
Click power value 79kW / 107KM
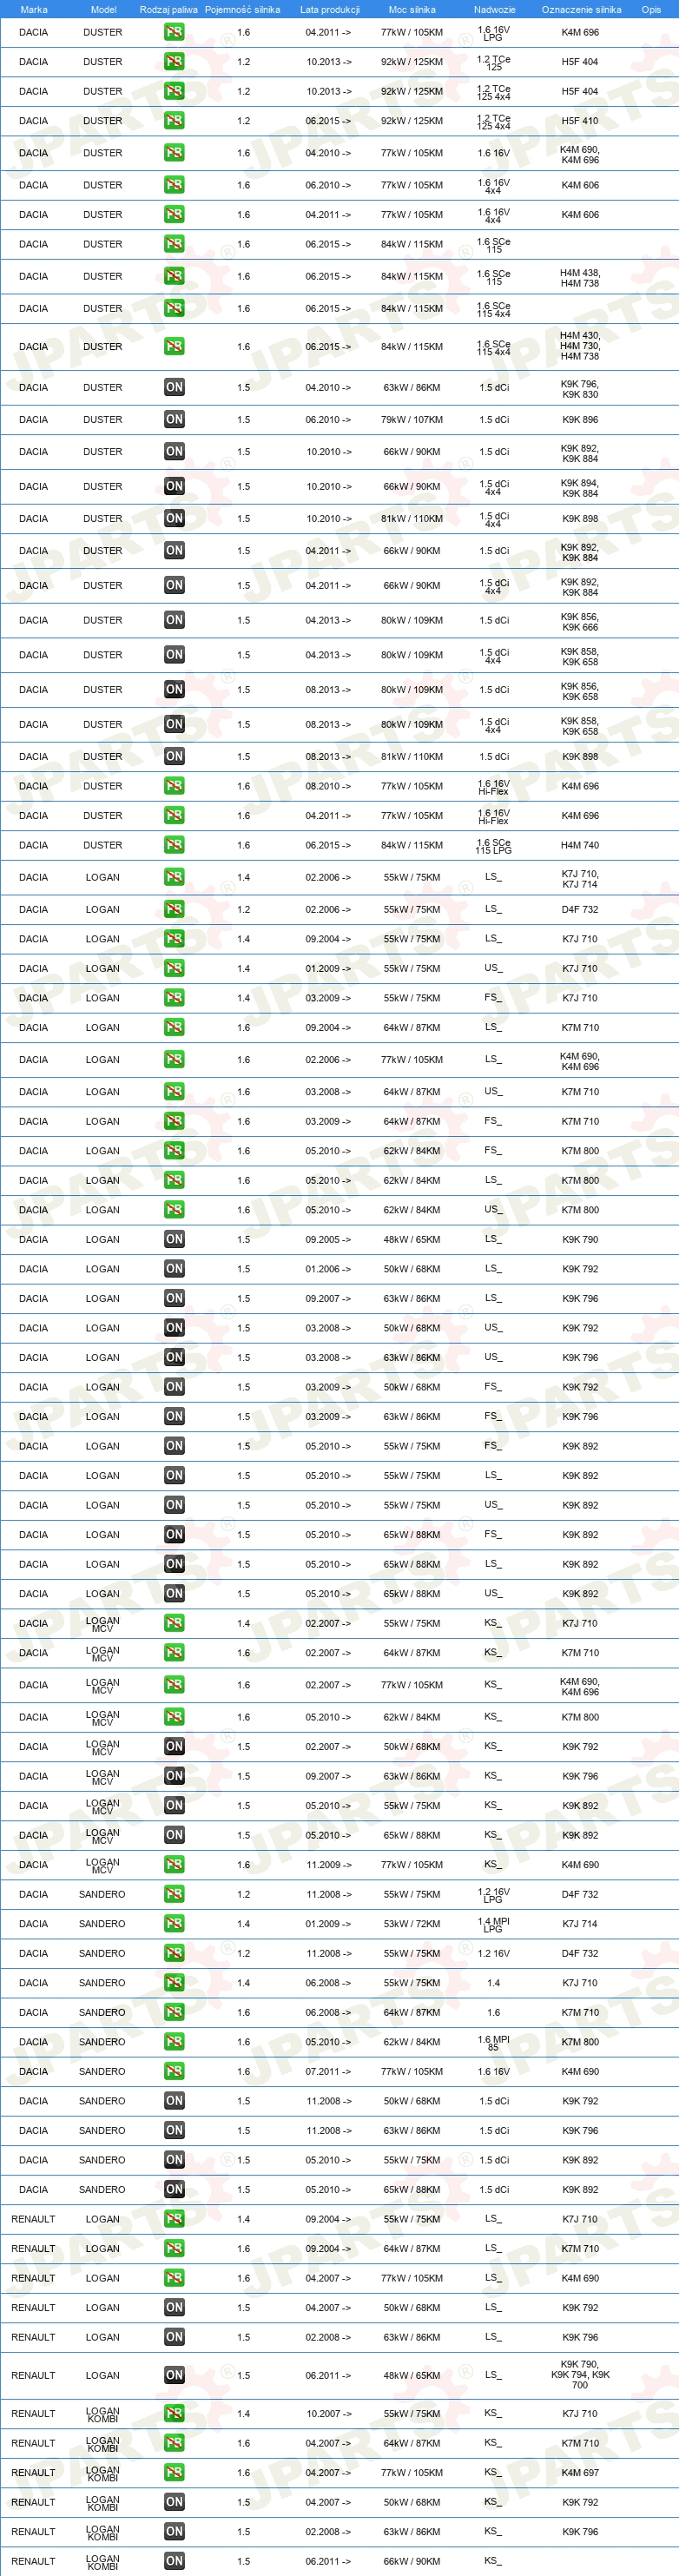tap(412, 420)
